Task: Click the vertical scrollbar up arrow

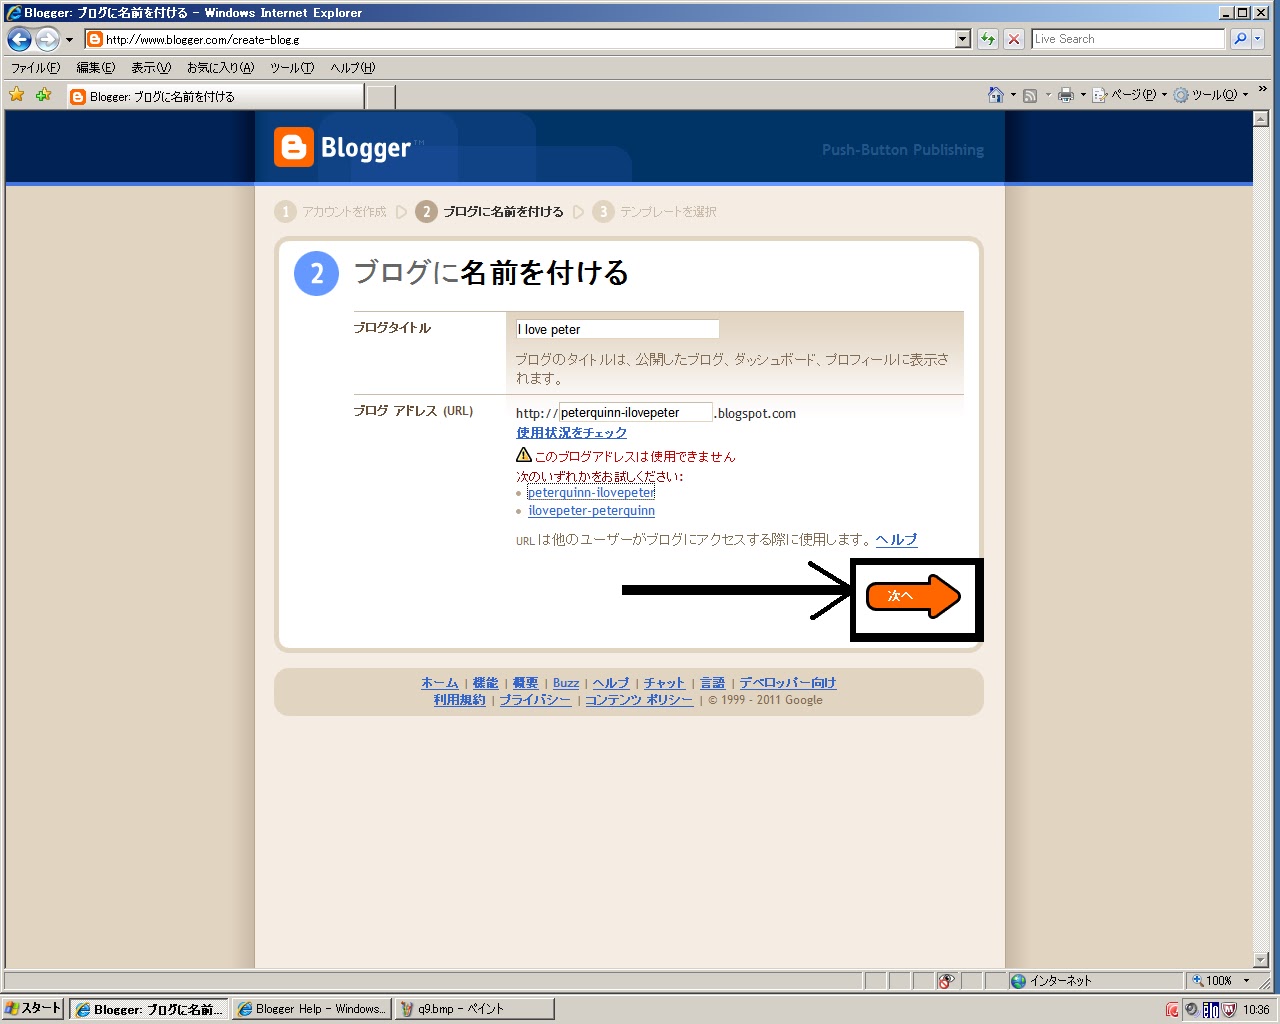Action: (1261, 119)
